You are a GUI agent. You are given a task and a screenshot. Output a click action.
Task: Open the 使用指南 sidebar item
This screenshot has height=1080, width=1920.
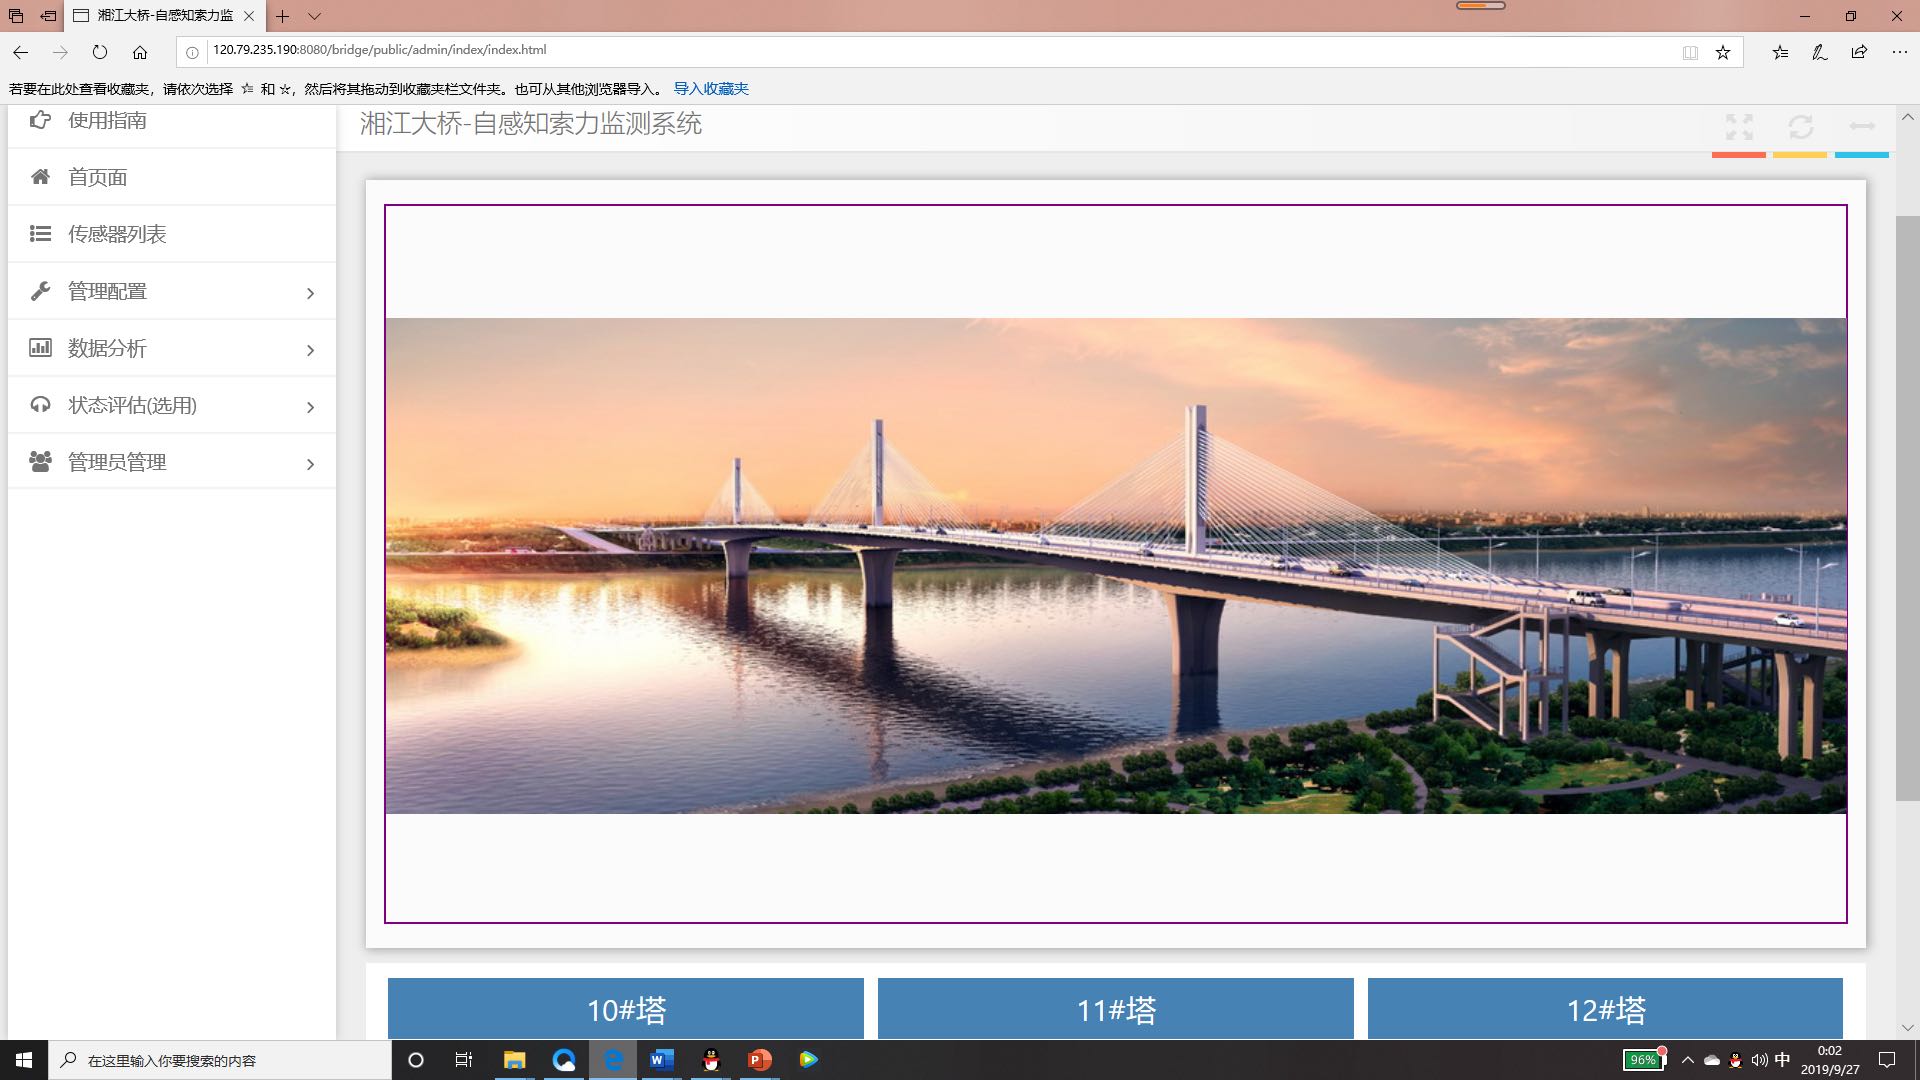172,121
